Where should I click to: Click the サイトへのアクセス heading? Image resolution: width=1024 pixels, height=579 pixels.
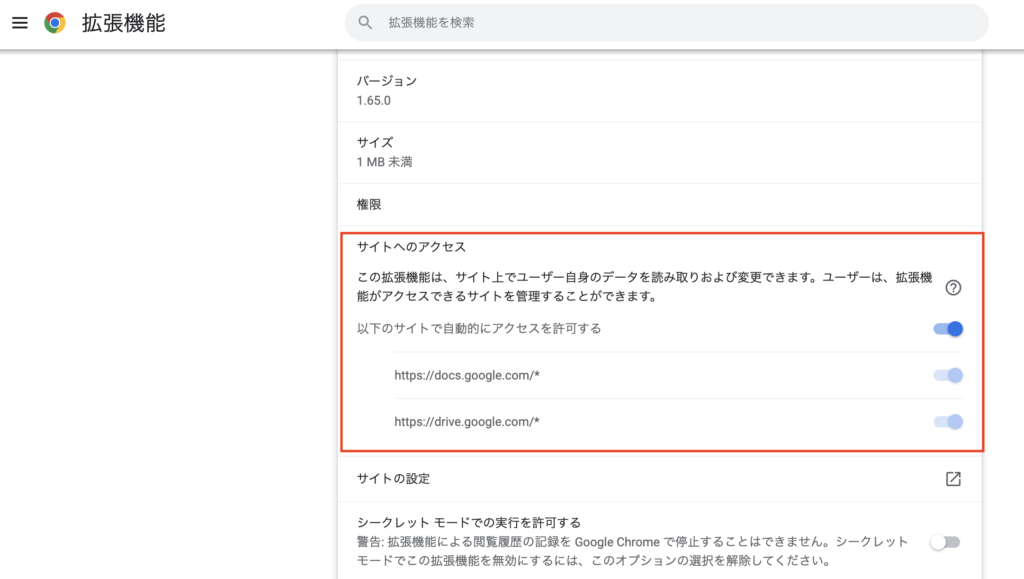point(411,247)
